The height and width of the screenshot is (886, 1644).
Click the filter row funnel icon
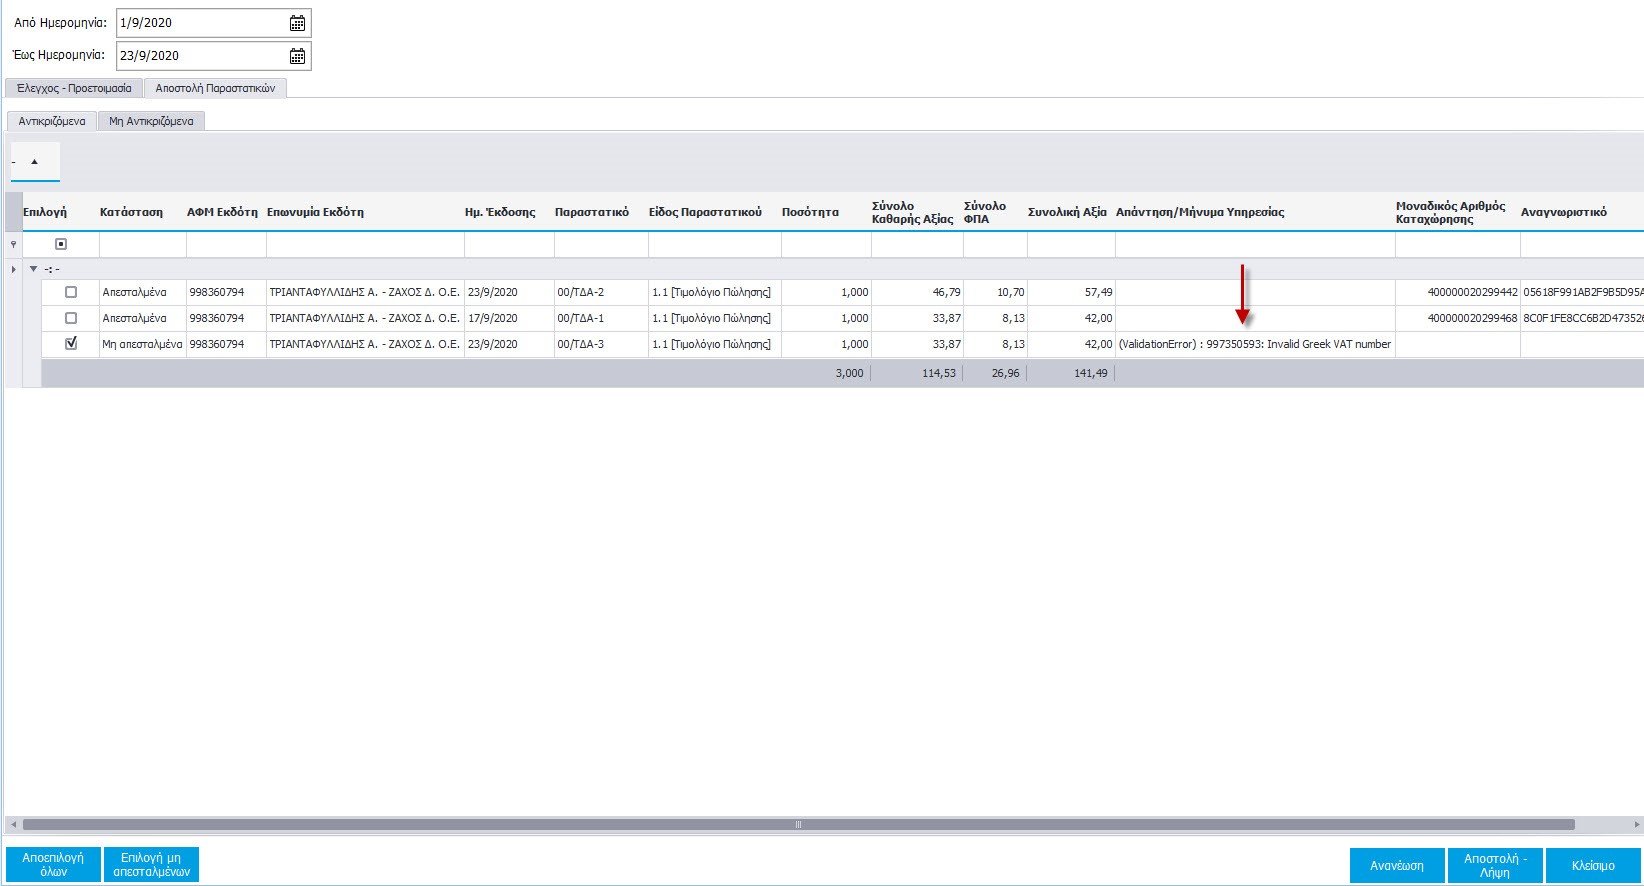[13, 244]
